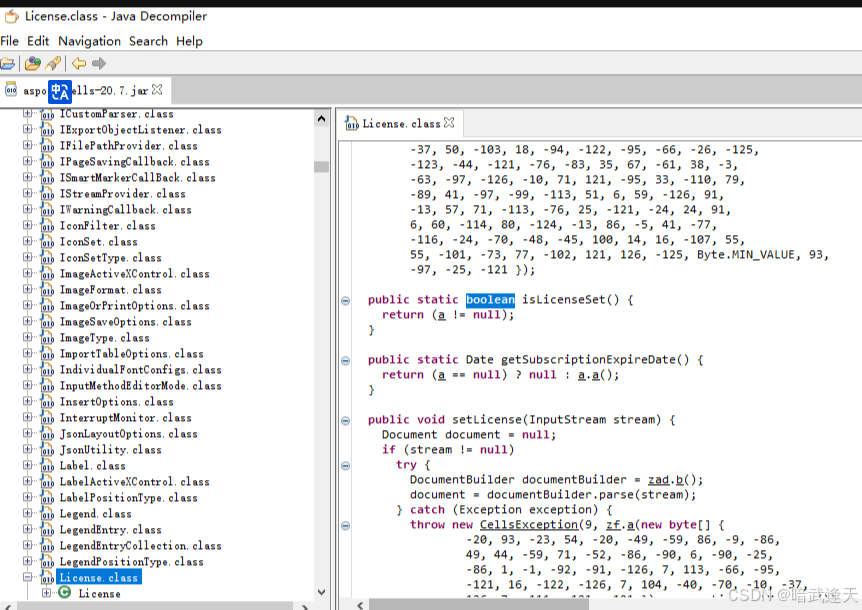Expand the ImageFormat.class tree node

27,289
